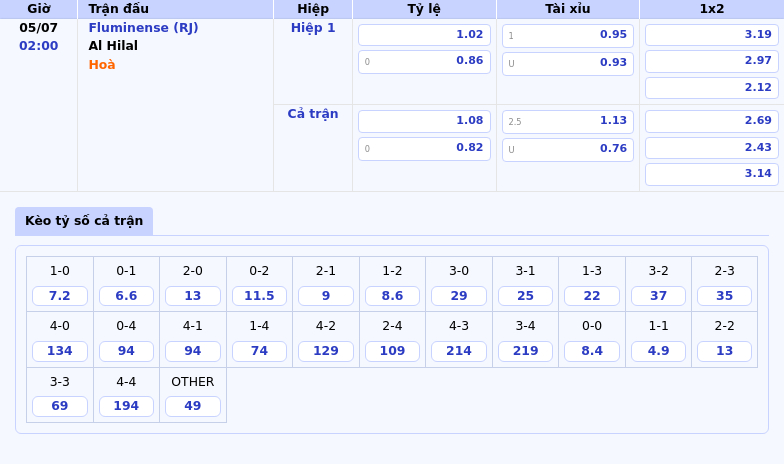Pick Hiệp 1 handicap odds 1.02
This screenshot has width=784, height=464.
[424, 34]
